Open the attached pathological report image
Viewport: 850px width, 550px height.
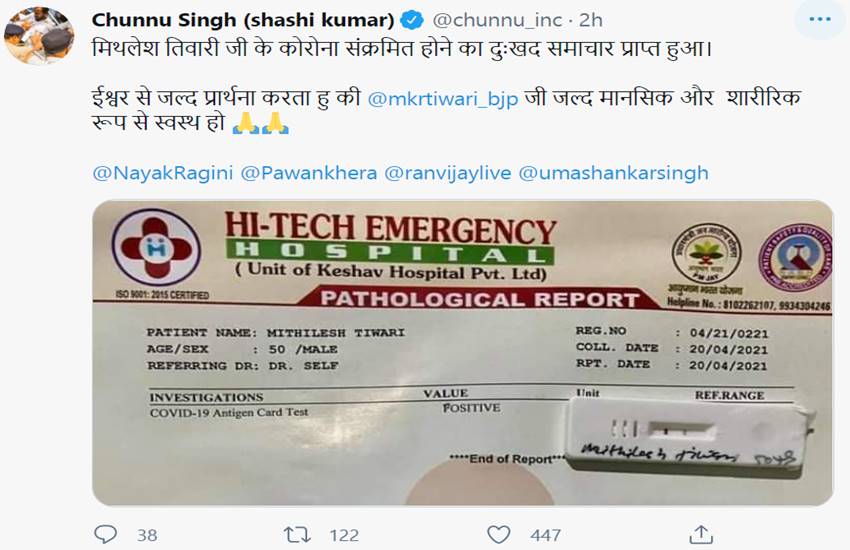coord(462,353)
